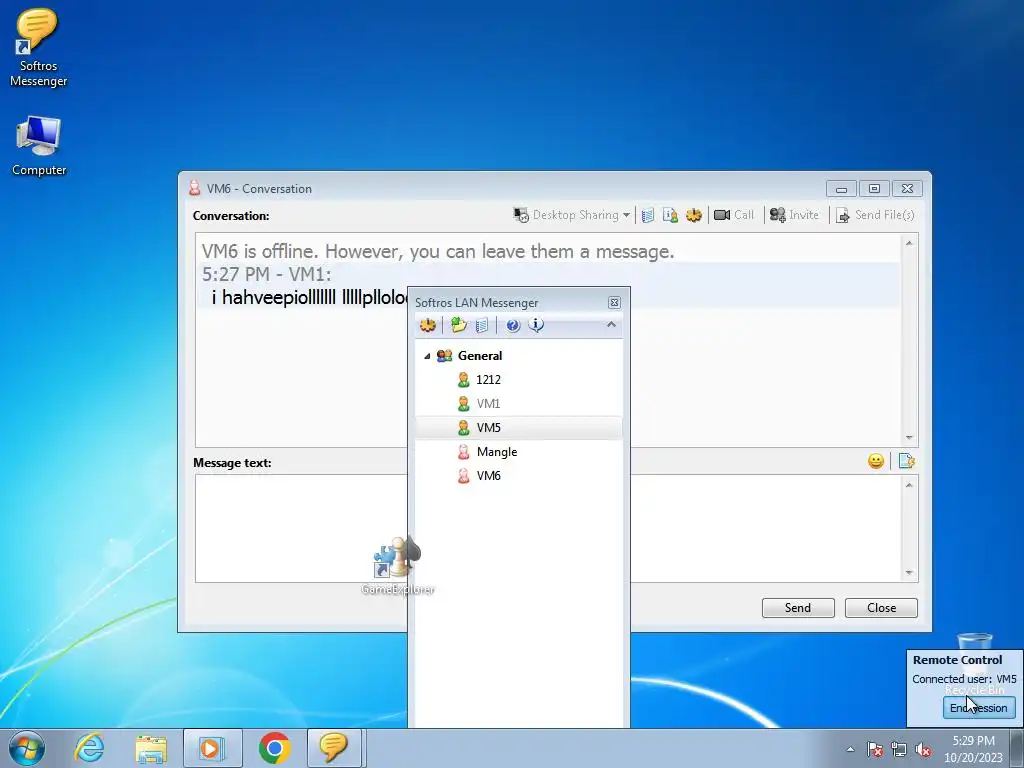Click Softros Messenger taskbar button
Image resolution: width=1024 pixels, height=768 pixels.
(334, 748)
